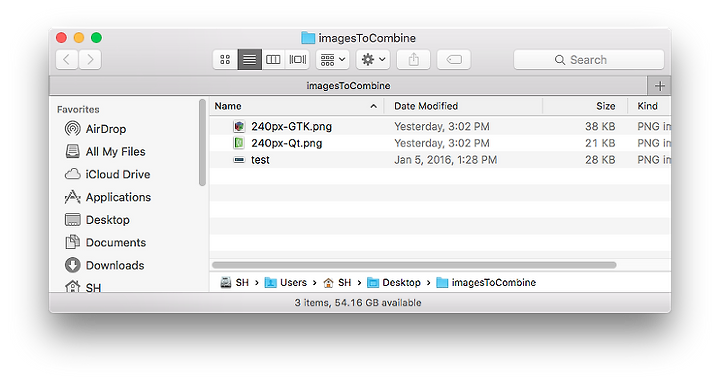720x383 pixels.
Task: Click into the Search field
Action: coord(589,60)
